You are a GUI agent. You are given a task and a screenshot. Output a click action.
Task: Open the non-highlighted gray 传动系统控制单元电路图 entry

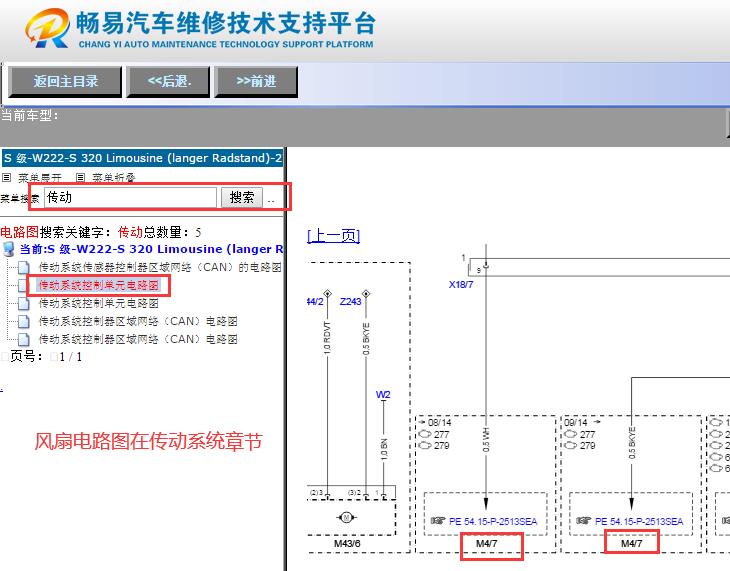(98, 303)
